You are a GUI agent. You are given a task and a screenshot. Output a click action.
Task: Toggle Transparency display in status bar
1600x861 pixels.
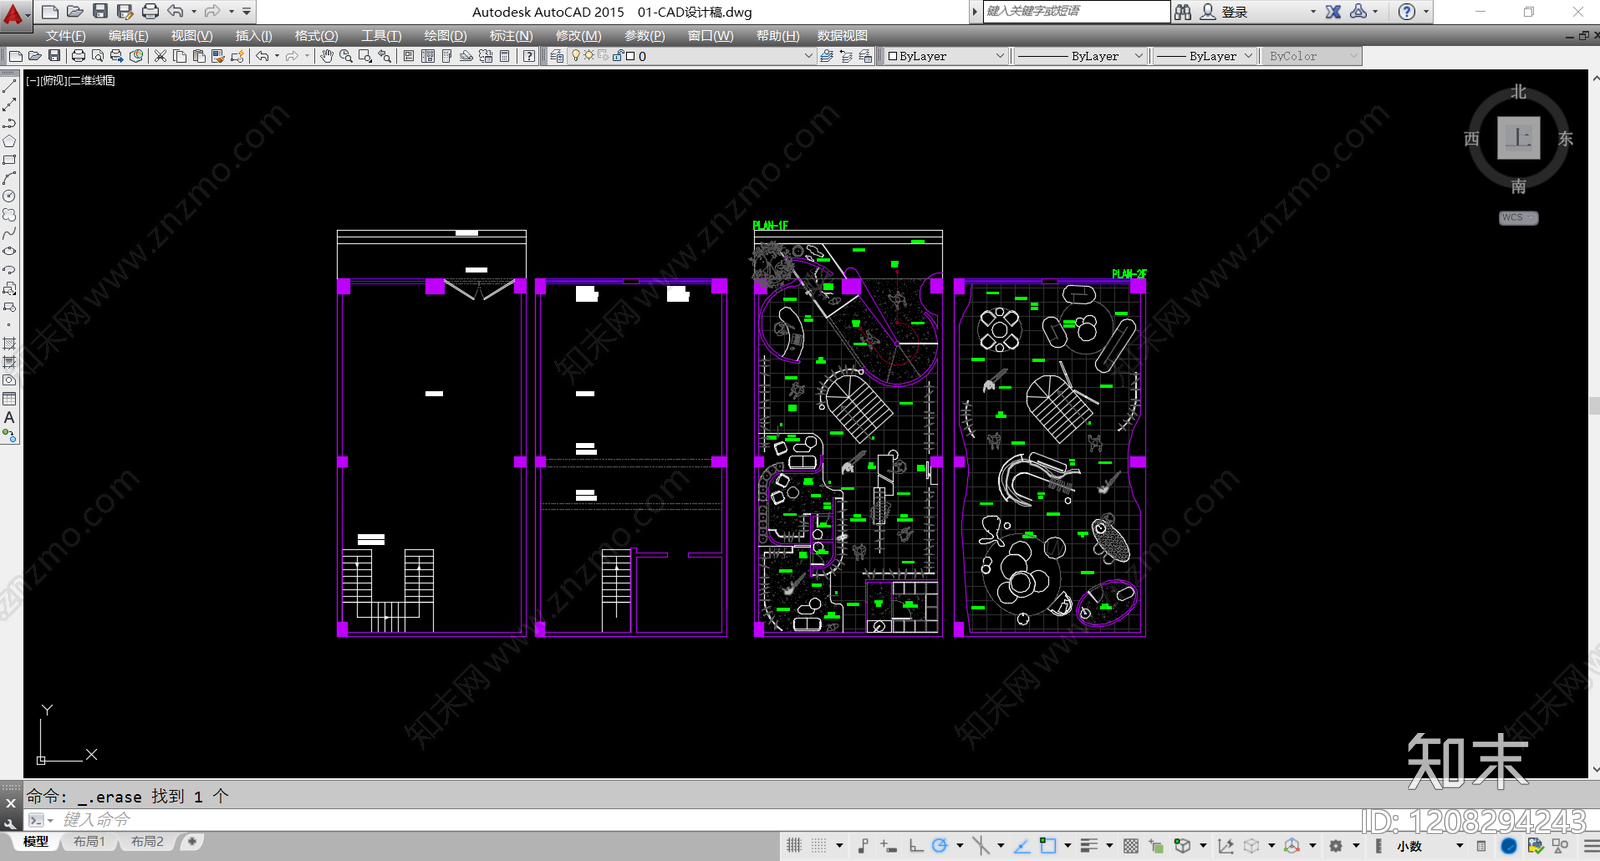(x=1131, y=846)
